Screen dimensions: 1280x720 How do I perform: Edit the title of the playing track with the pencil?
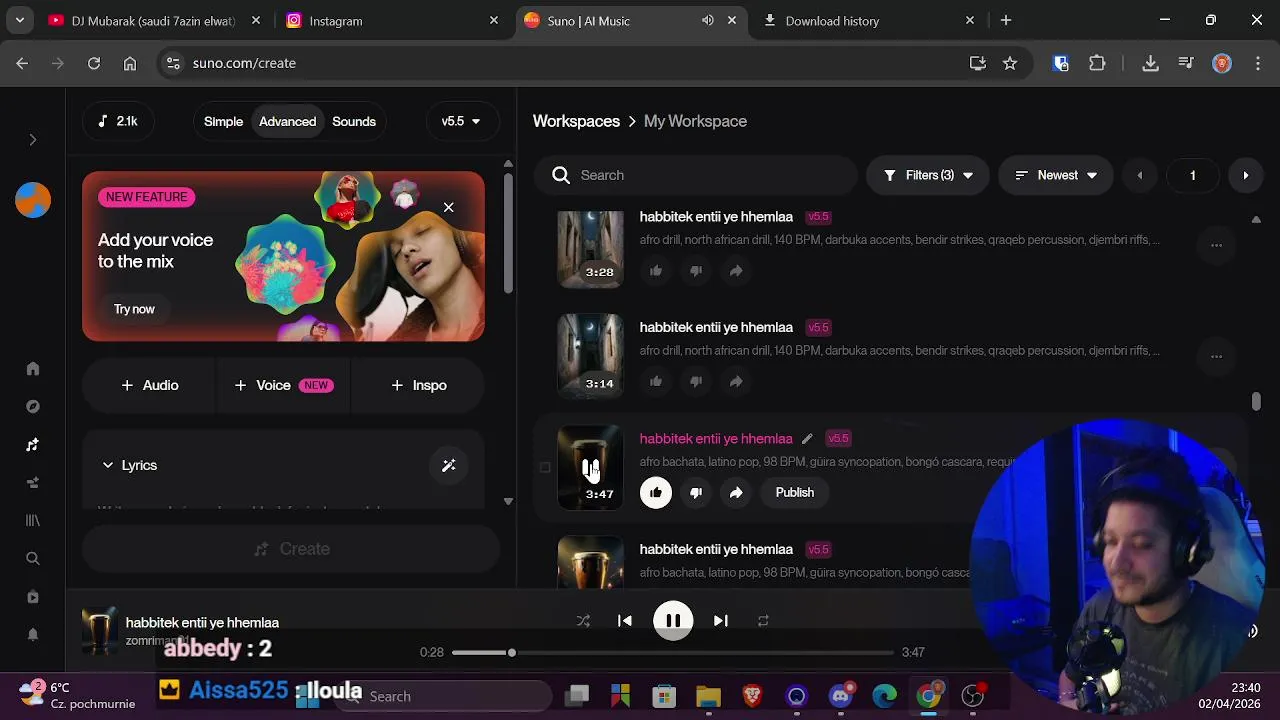pyautogui.click(x=807, y=438)
